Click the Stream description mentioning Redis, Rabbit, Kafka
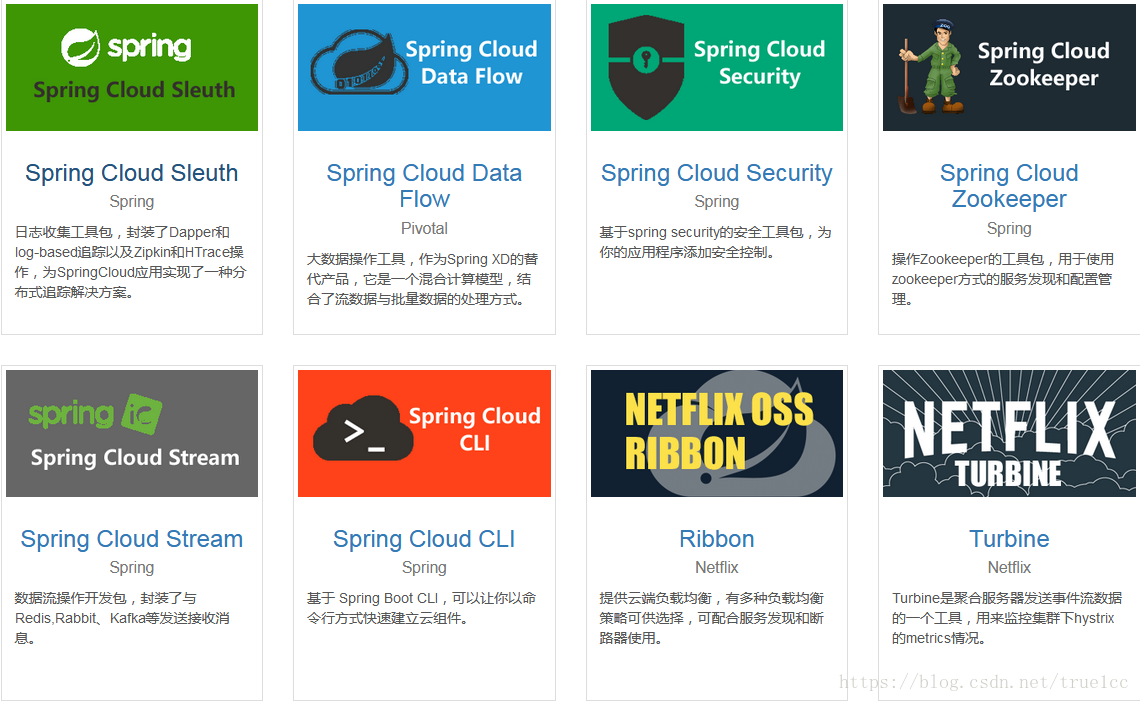1140x702 pixels. pos(122,618)
